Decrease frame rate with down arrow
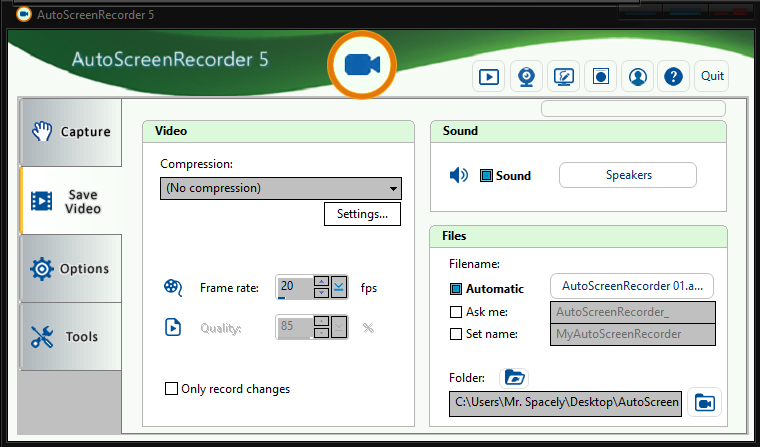 (321, 292)
